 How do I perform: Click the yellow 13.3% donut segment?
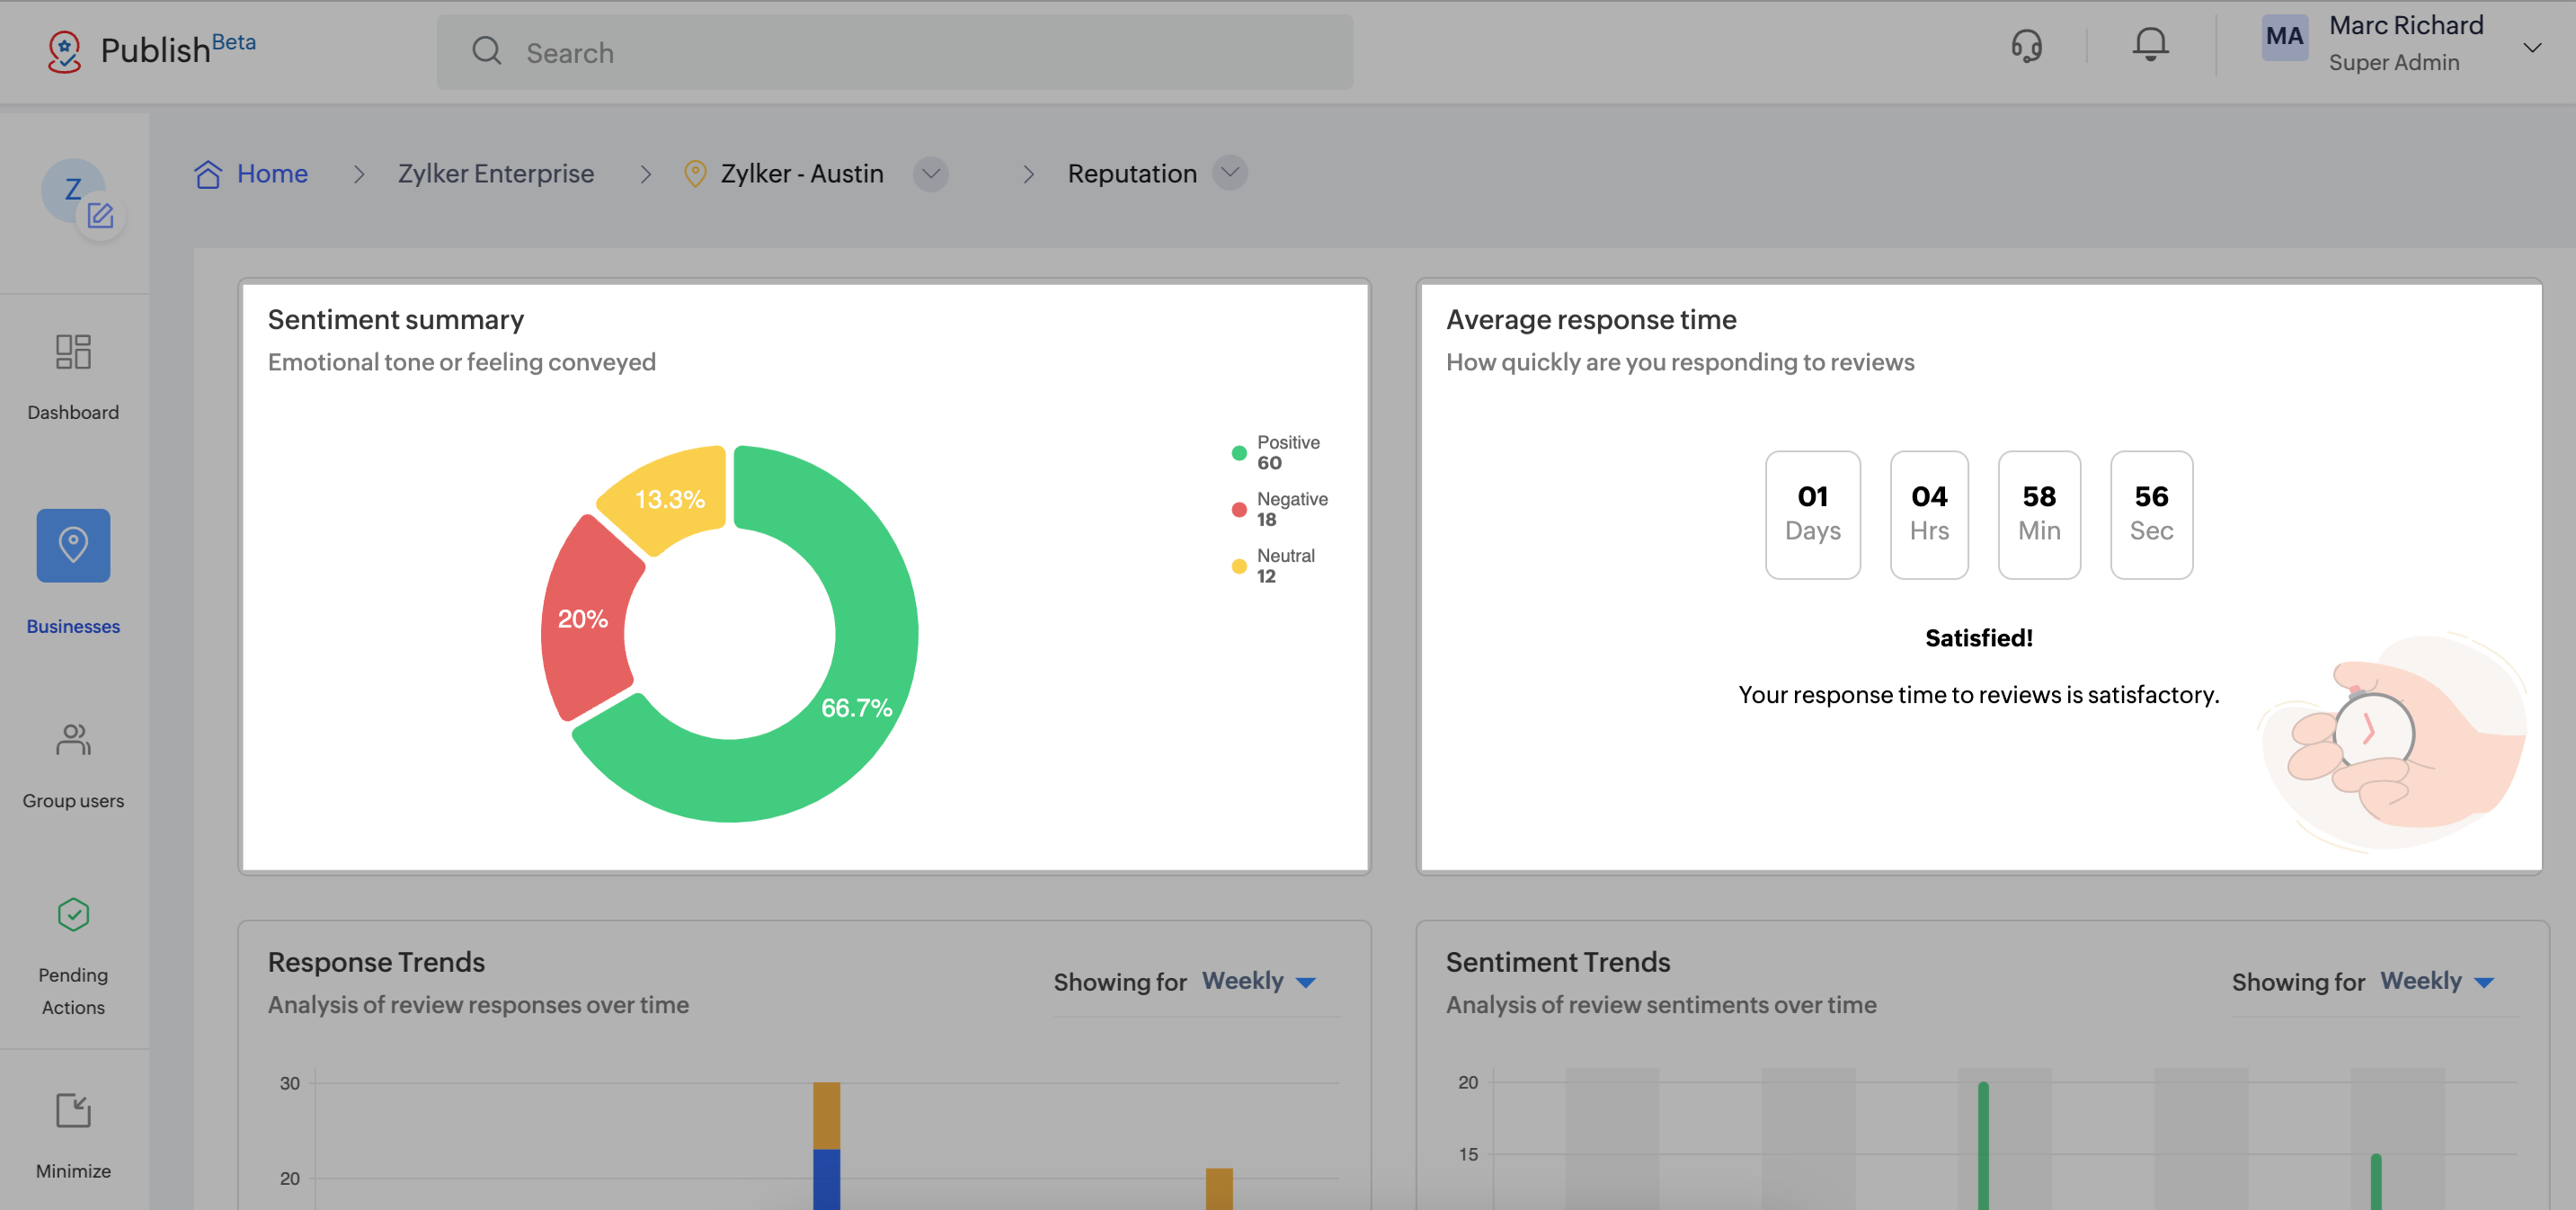tap(670, 499)
